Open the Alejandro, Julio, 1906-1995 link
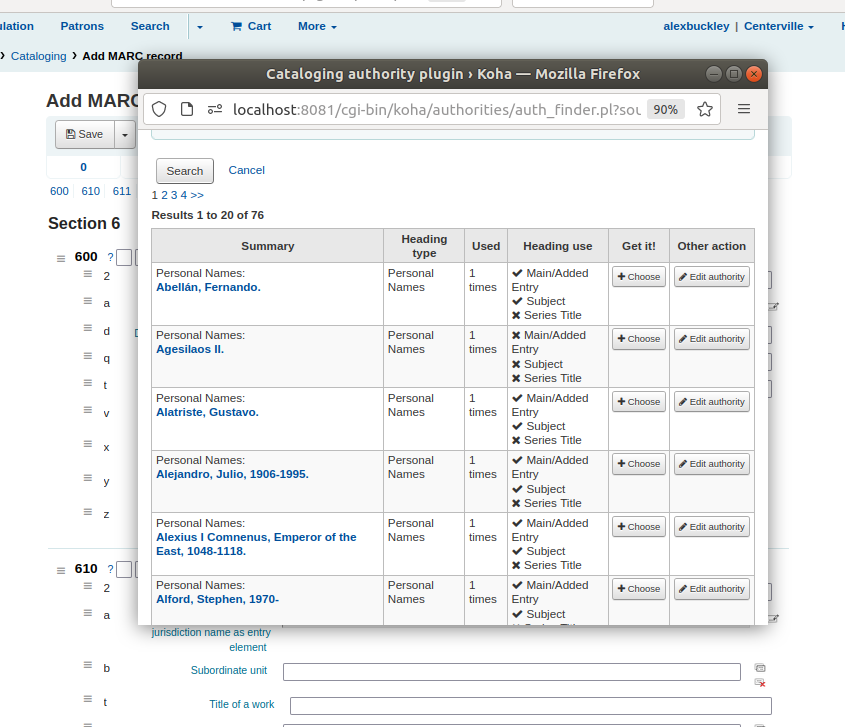 click(x=232, y=474)
